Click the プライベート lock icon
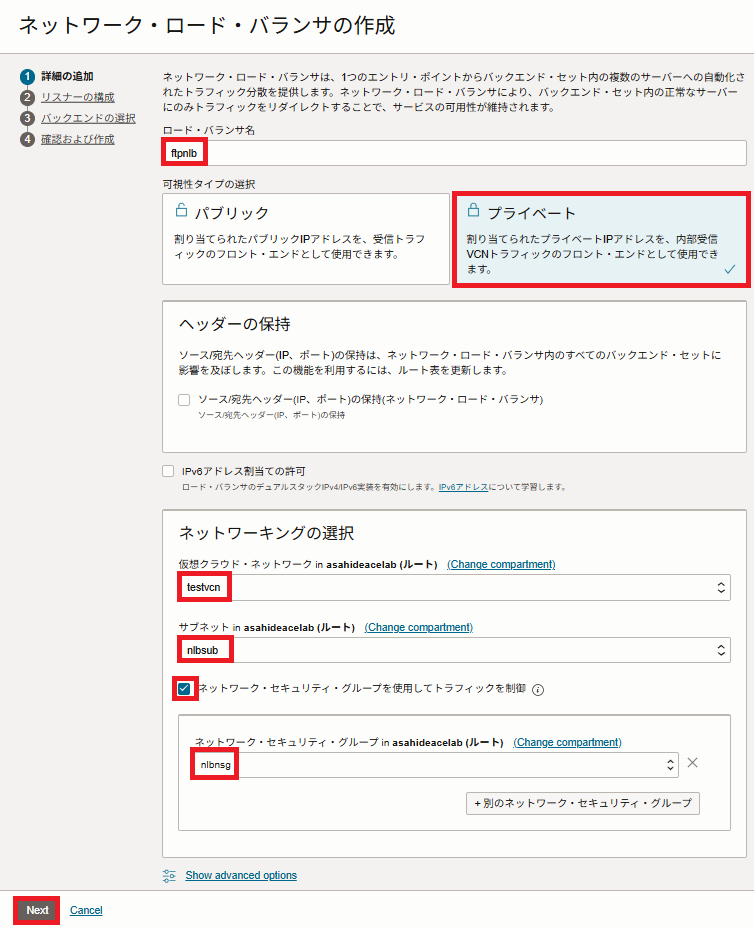Viewport: 754px width, 928px height. coord(473,210)
